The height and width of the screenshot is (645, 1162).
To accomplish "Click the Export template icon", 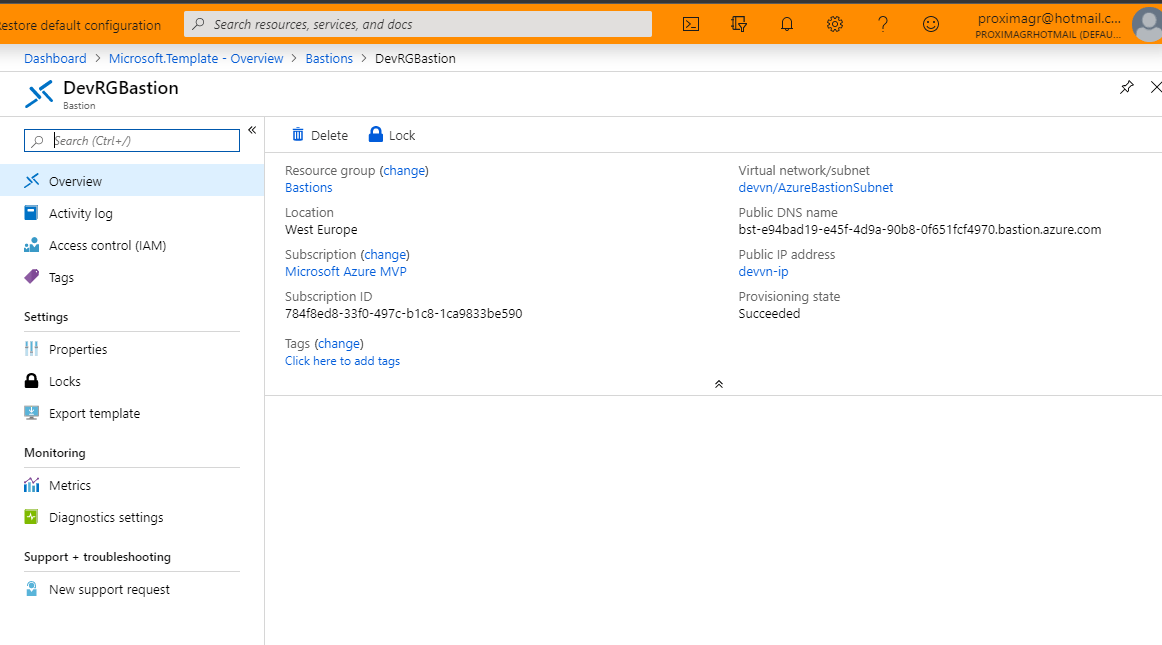I will click(x=31, y=413).
